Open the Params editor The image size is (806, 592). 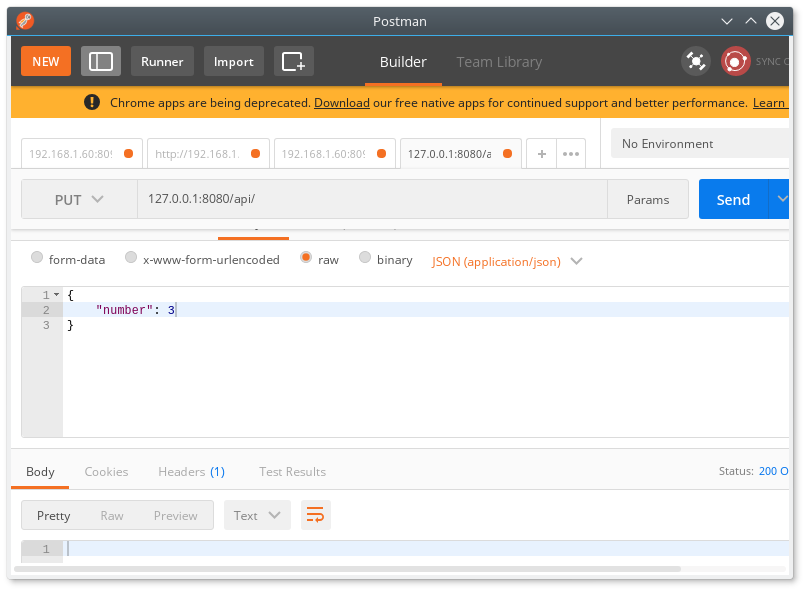pyautogui.click(x=648, y=199)
